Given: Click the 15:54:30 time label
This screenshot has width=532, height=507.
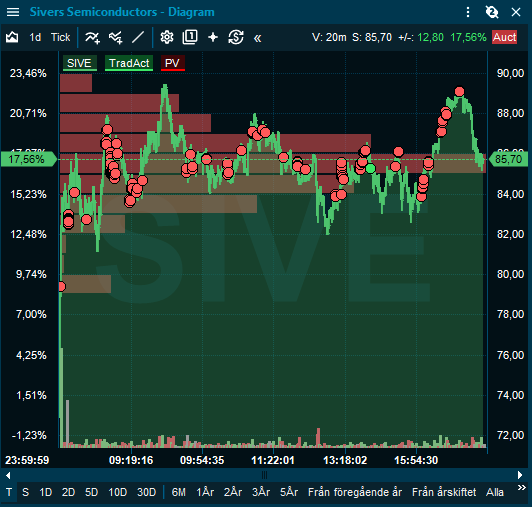Looking at the screenshot, I should 416,460.
